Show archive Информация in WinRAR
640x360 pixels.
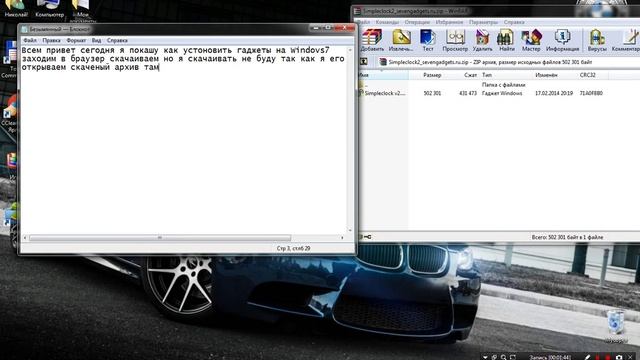tap(562, 40)
